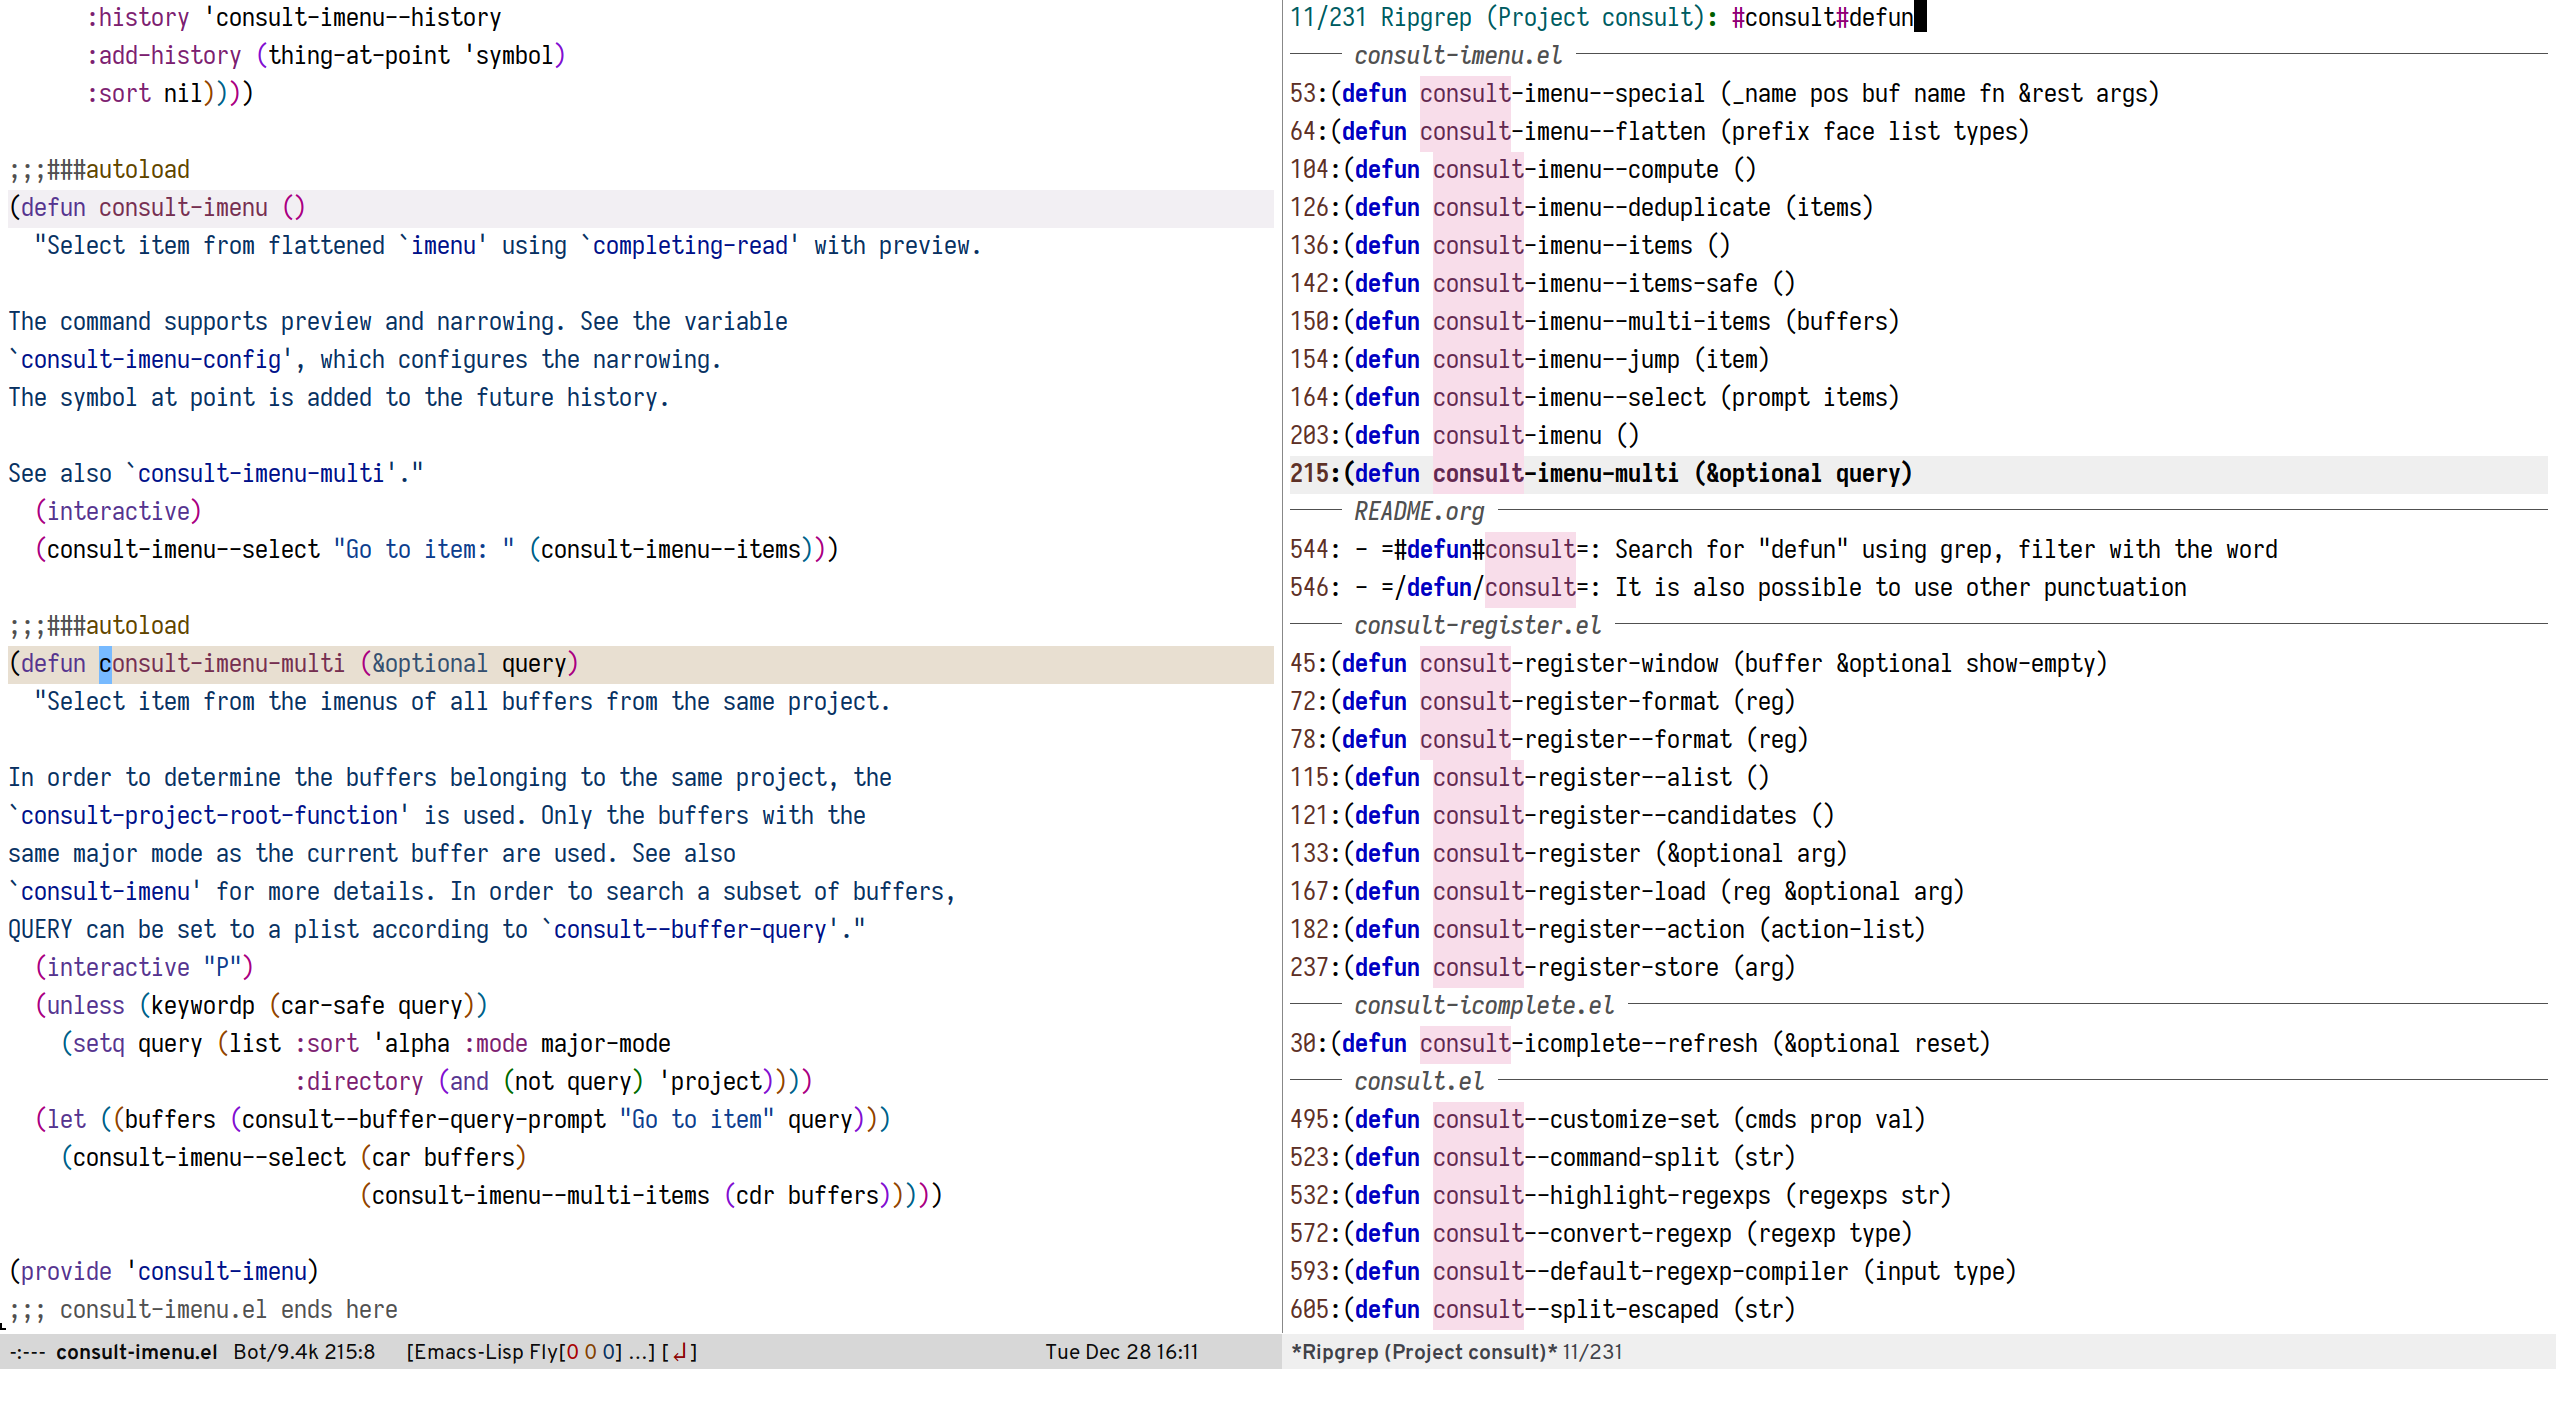Viewport: 2556px width, 1401px height.
Task: Select result line 495 consult--customize-set
Action: [1607, 1119]
